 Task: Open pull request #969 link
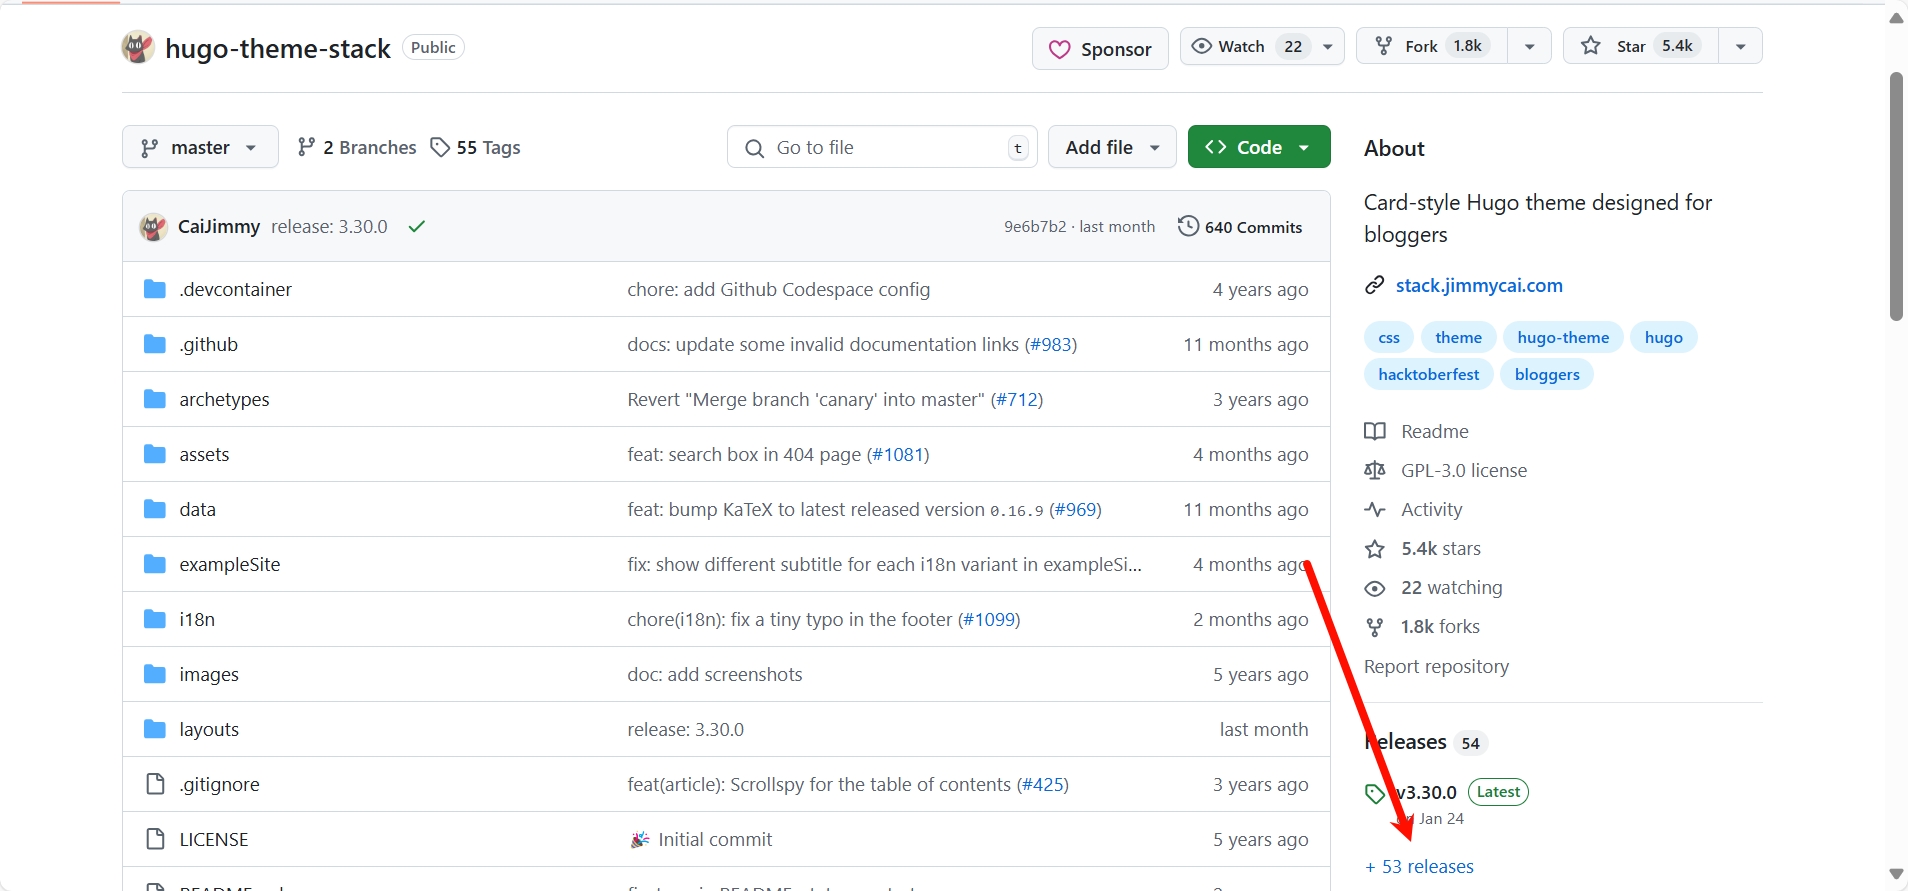(1075, 510)
